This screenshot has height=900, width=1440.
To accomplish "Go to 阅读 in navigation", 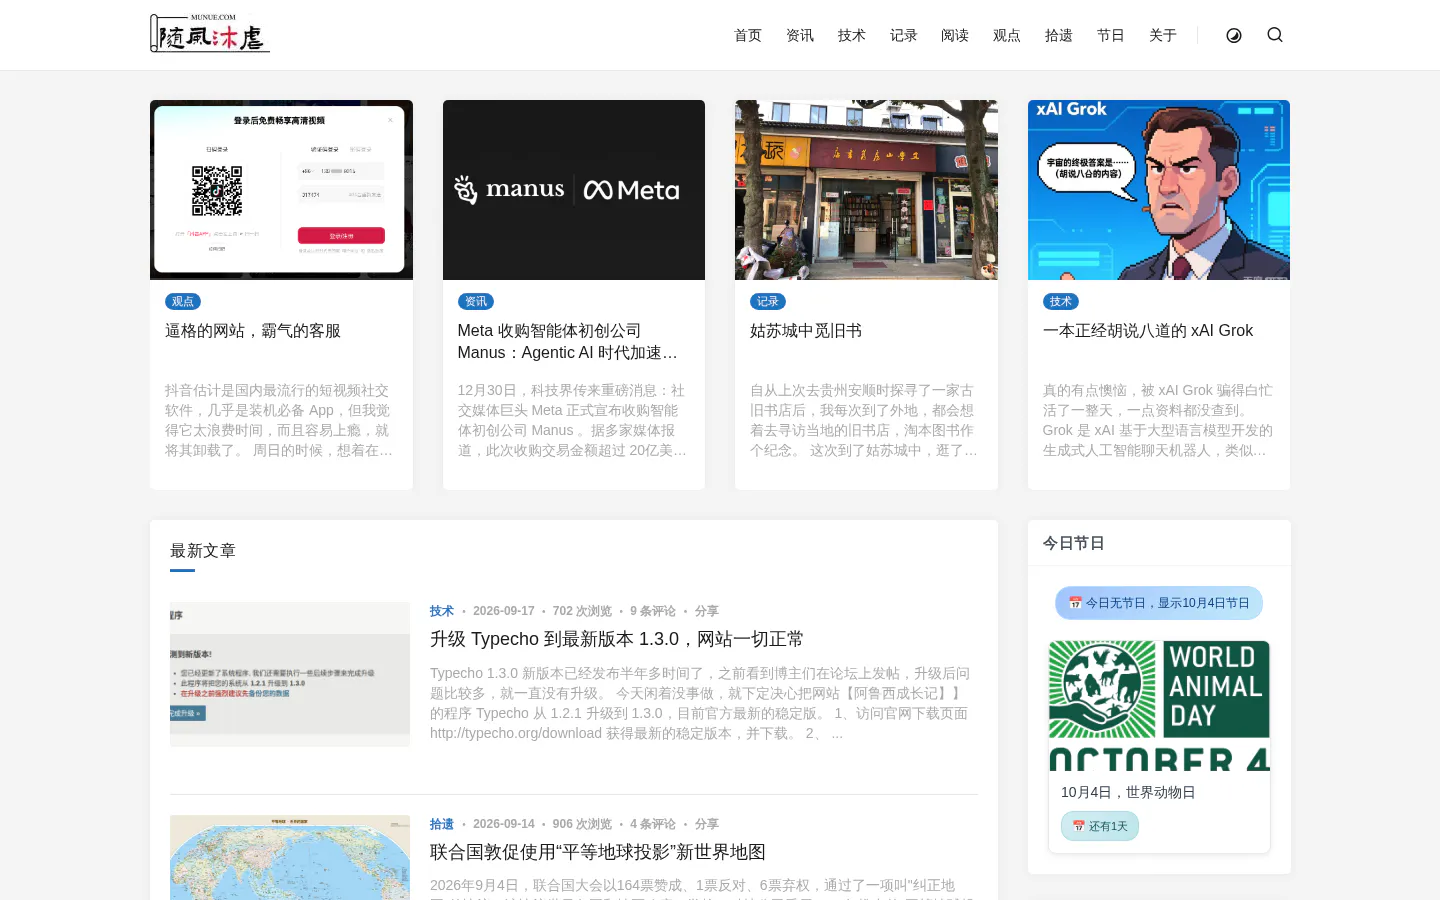I will [955, 35].
